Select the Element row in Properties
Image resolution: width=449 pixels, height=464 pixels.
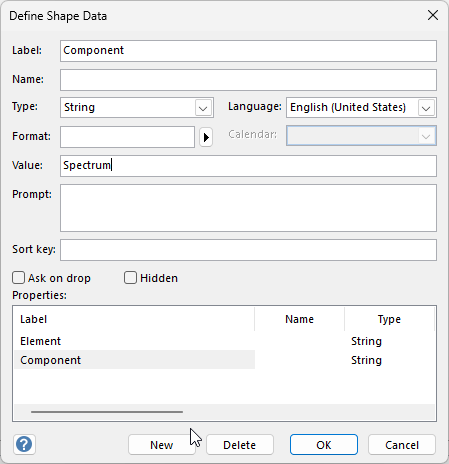point(224,341)
